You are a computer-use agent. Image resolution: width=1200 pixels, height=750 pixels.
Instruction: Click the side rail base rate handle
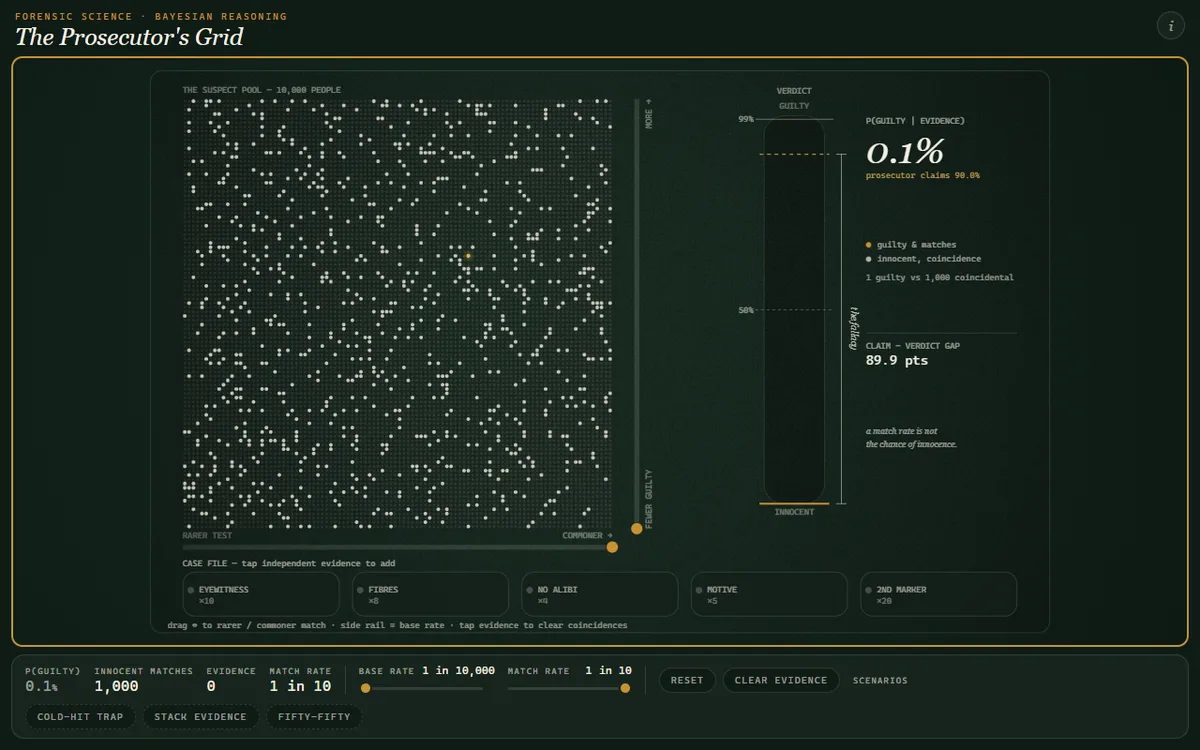click(636, 528)
